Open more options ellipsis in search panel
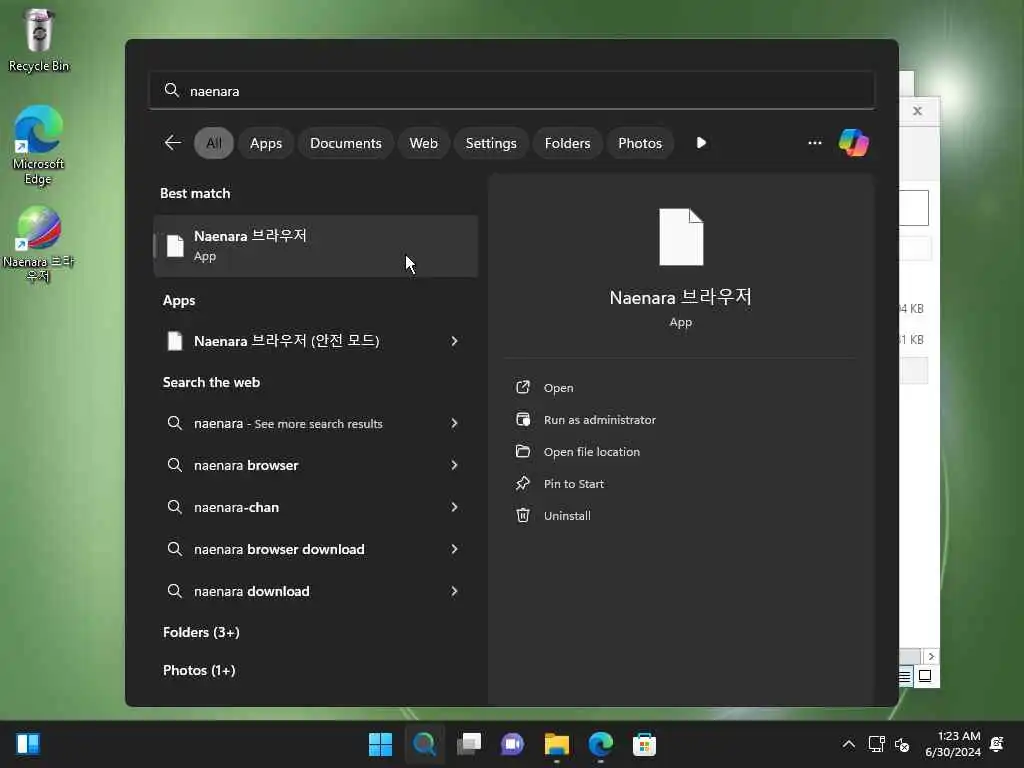 pyautogui.click(x=814, y=142)
